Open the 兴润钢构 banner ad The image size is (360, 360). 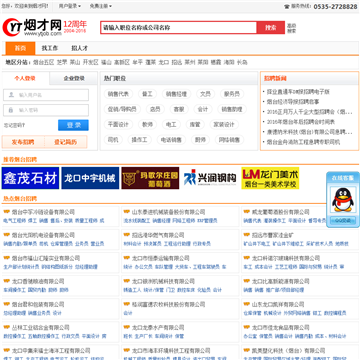coord(210,178)
